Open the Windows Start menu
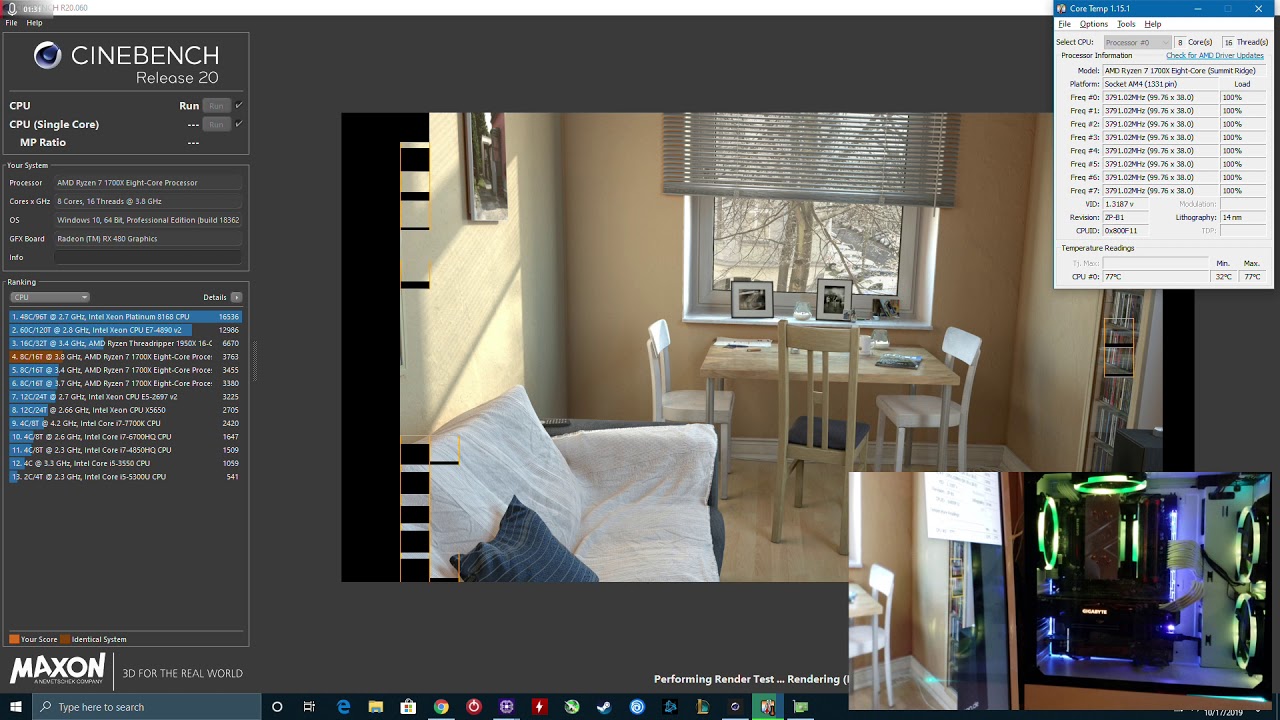Image resolution: width=1280 pixels, height=720 pixels. coord(16,707)
